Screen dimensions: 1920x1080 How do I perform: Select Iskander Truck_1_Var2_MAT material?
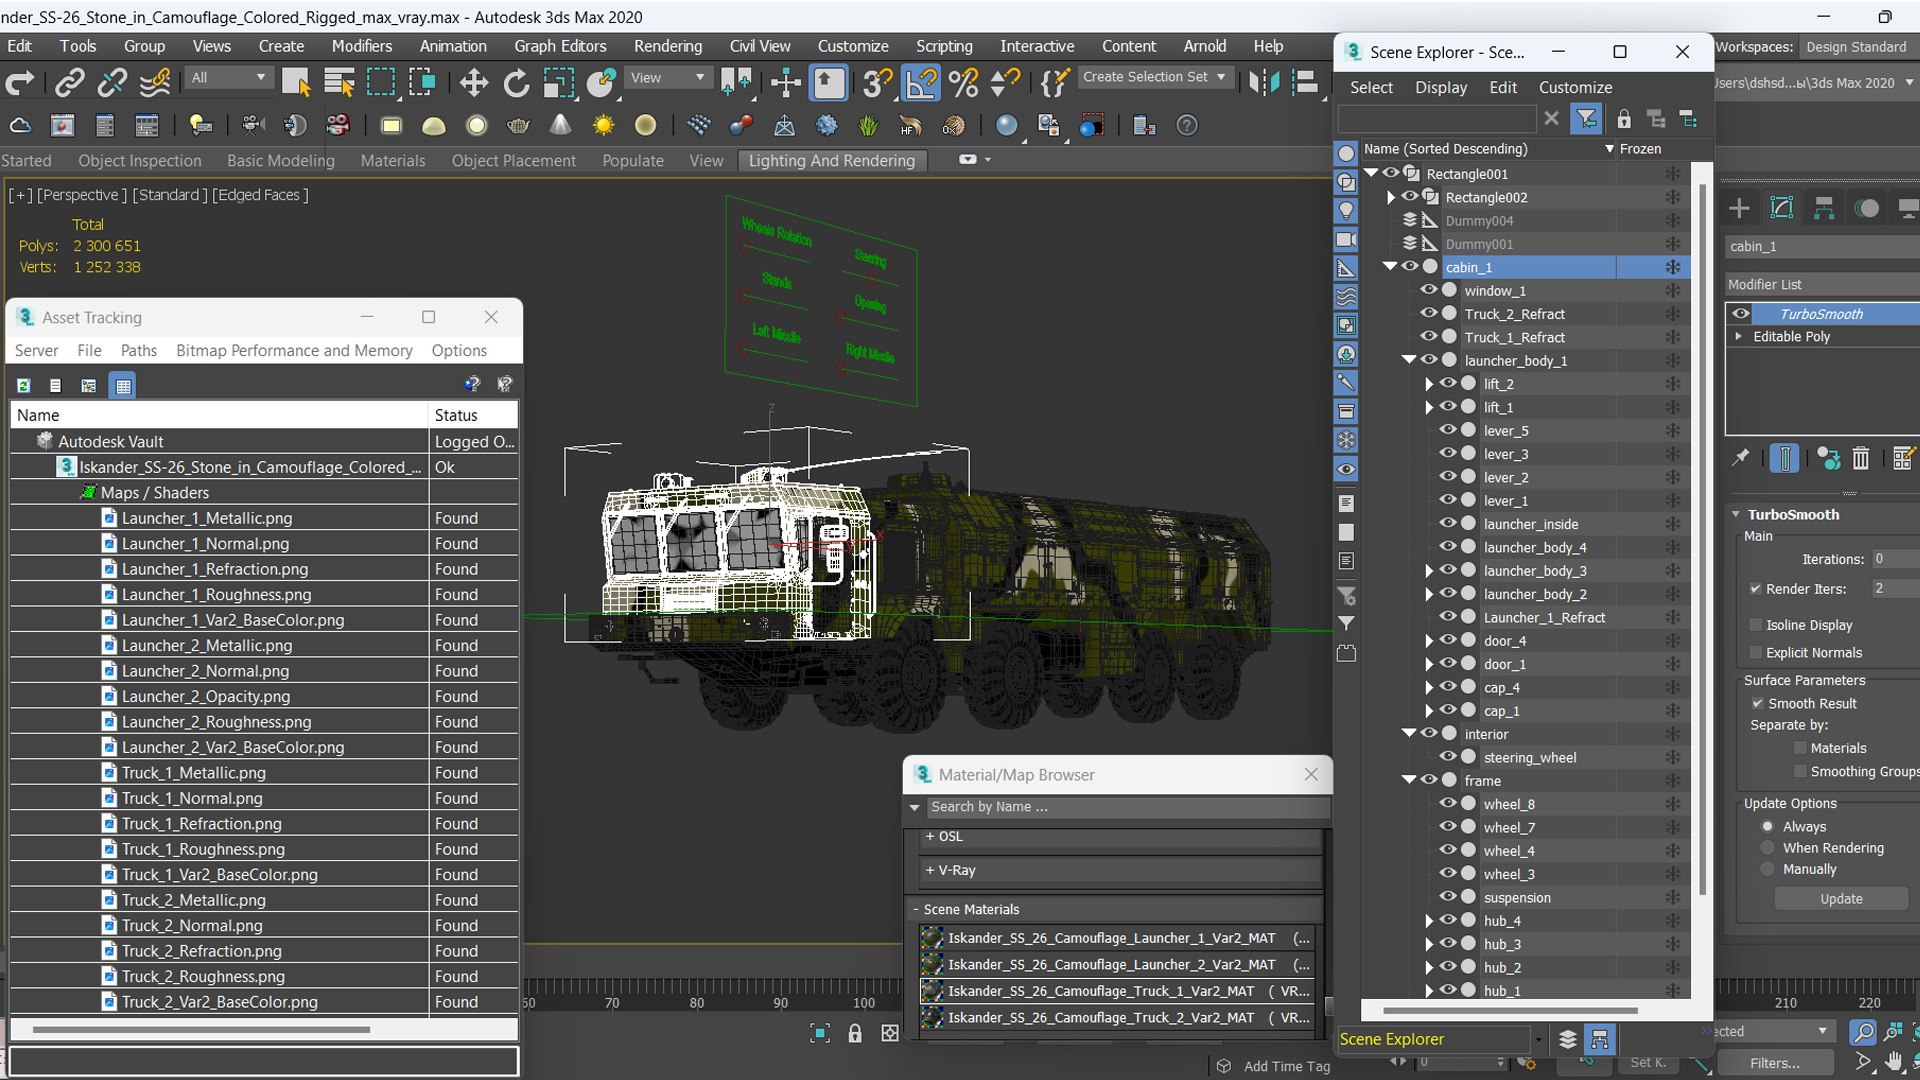(x=1116, y=991)
